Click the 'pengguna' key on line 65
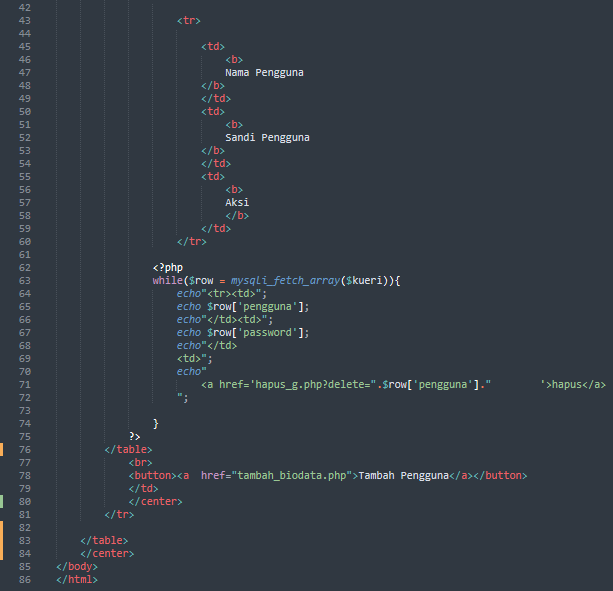This screenshot has width=613, height=591. [267, 307]
